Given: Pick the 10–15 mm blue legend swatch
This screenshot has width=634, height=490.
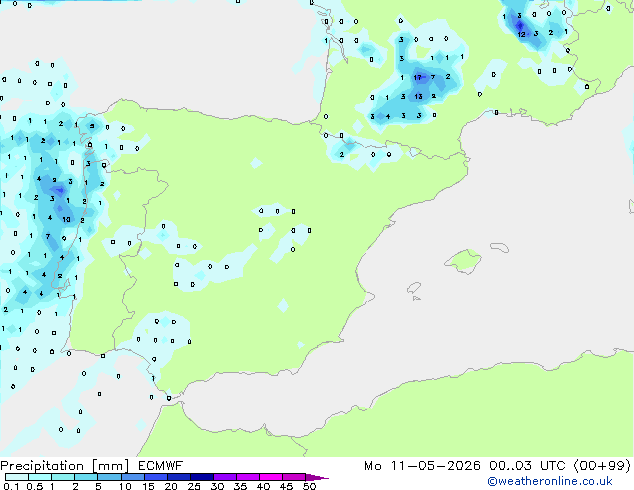Looking at the screenshot, I should pos(132,477).
